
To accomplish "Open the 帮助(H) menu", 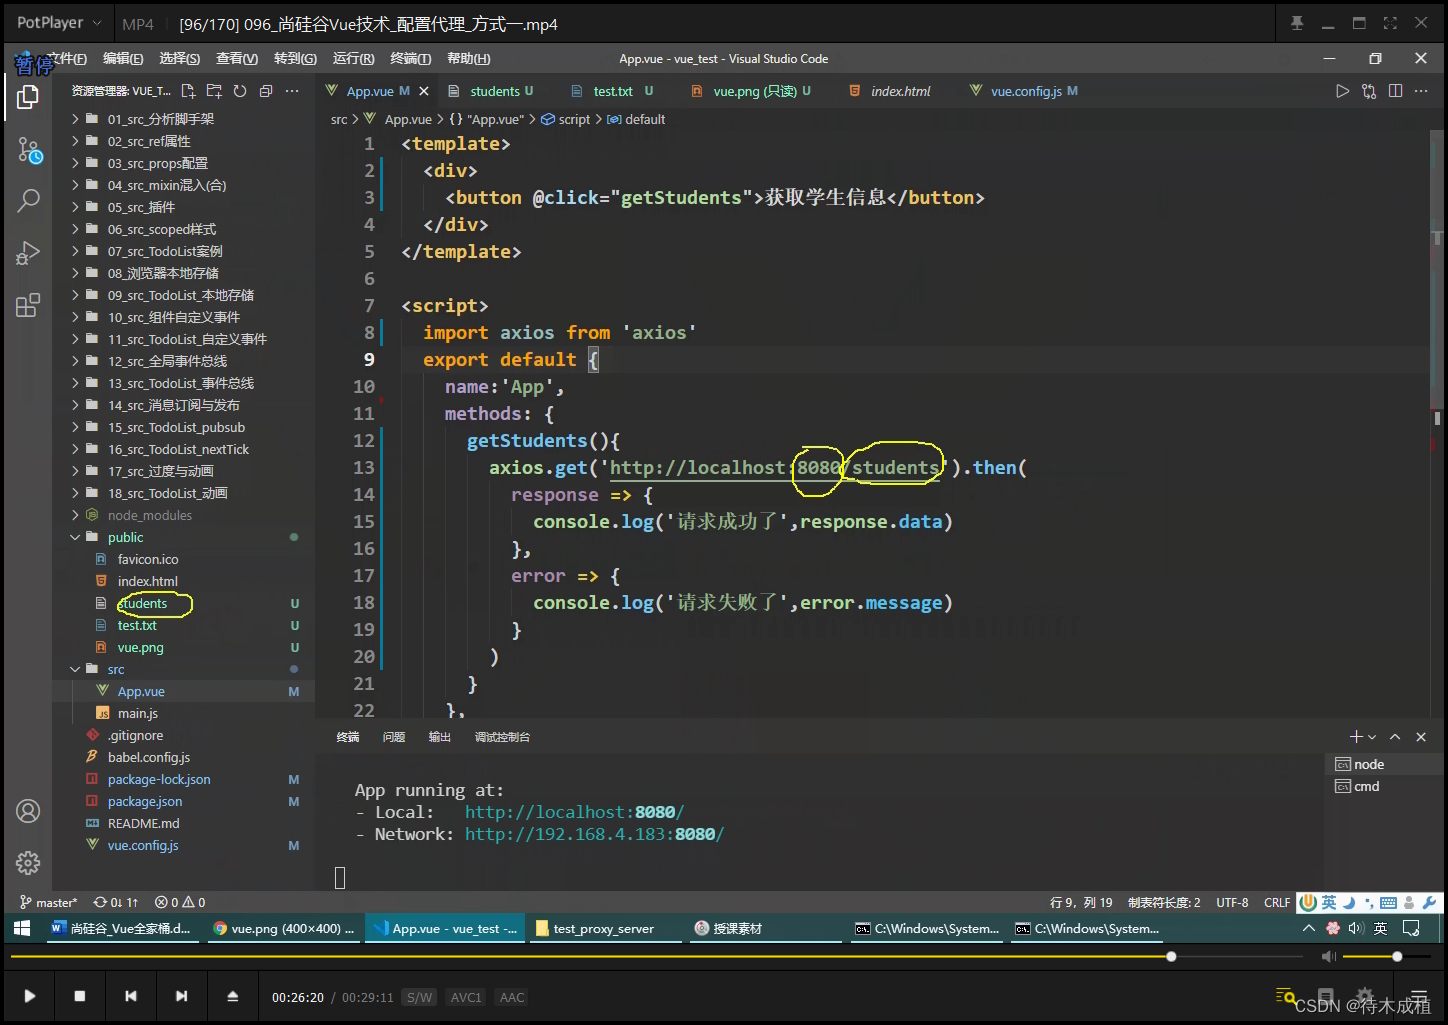I will click(469, 59).
